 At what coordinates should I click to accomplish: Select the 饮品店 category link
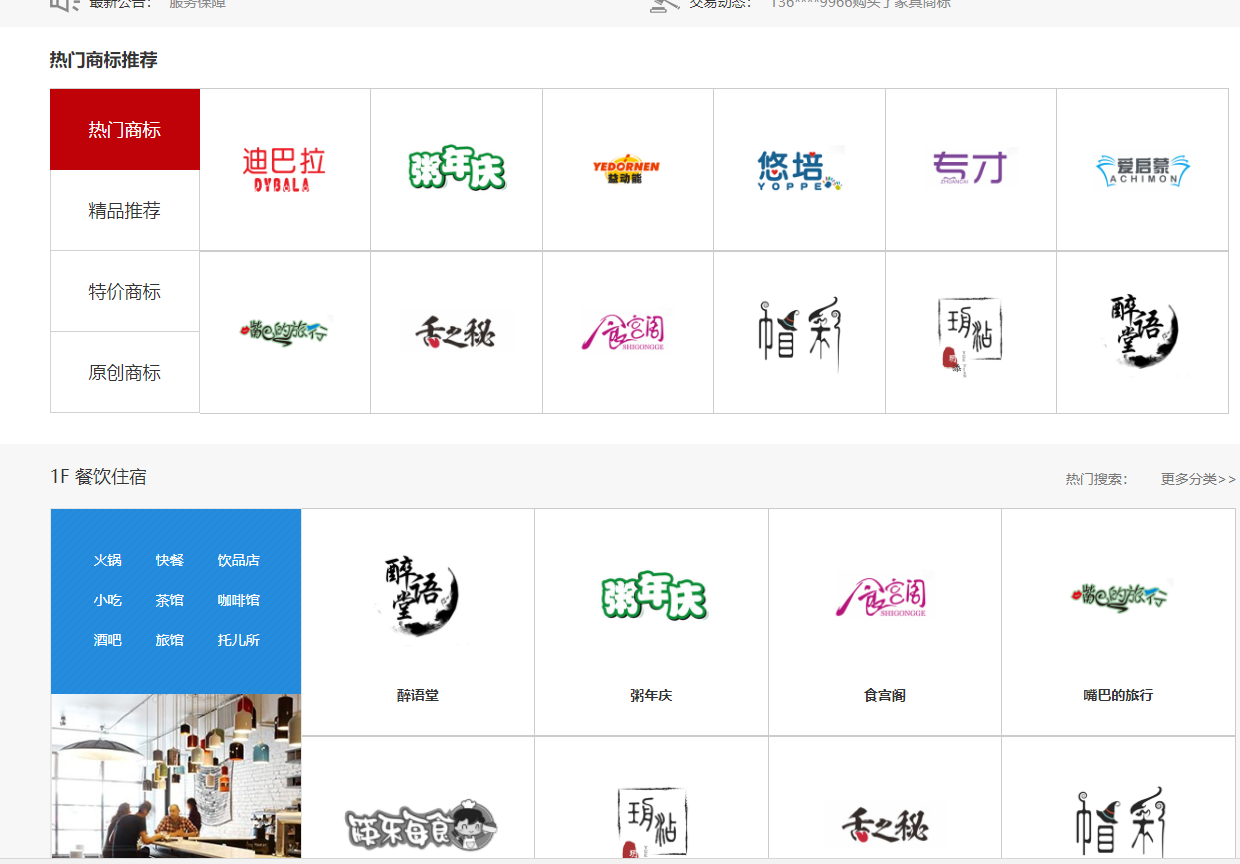[239, 560]
